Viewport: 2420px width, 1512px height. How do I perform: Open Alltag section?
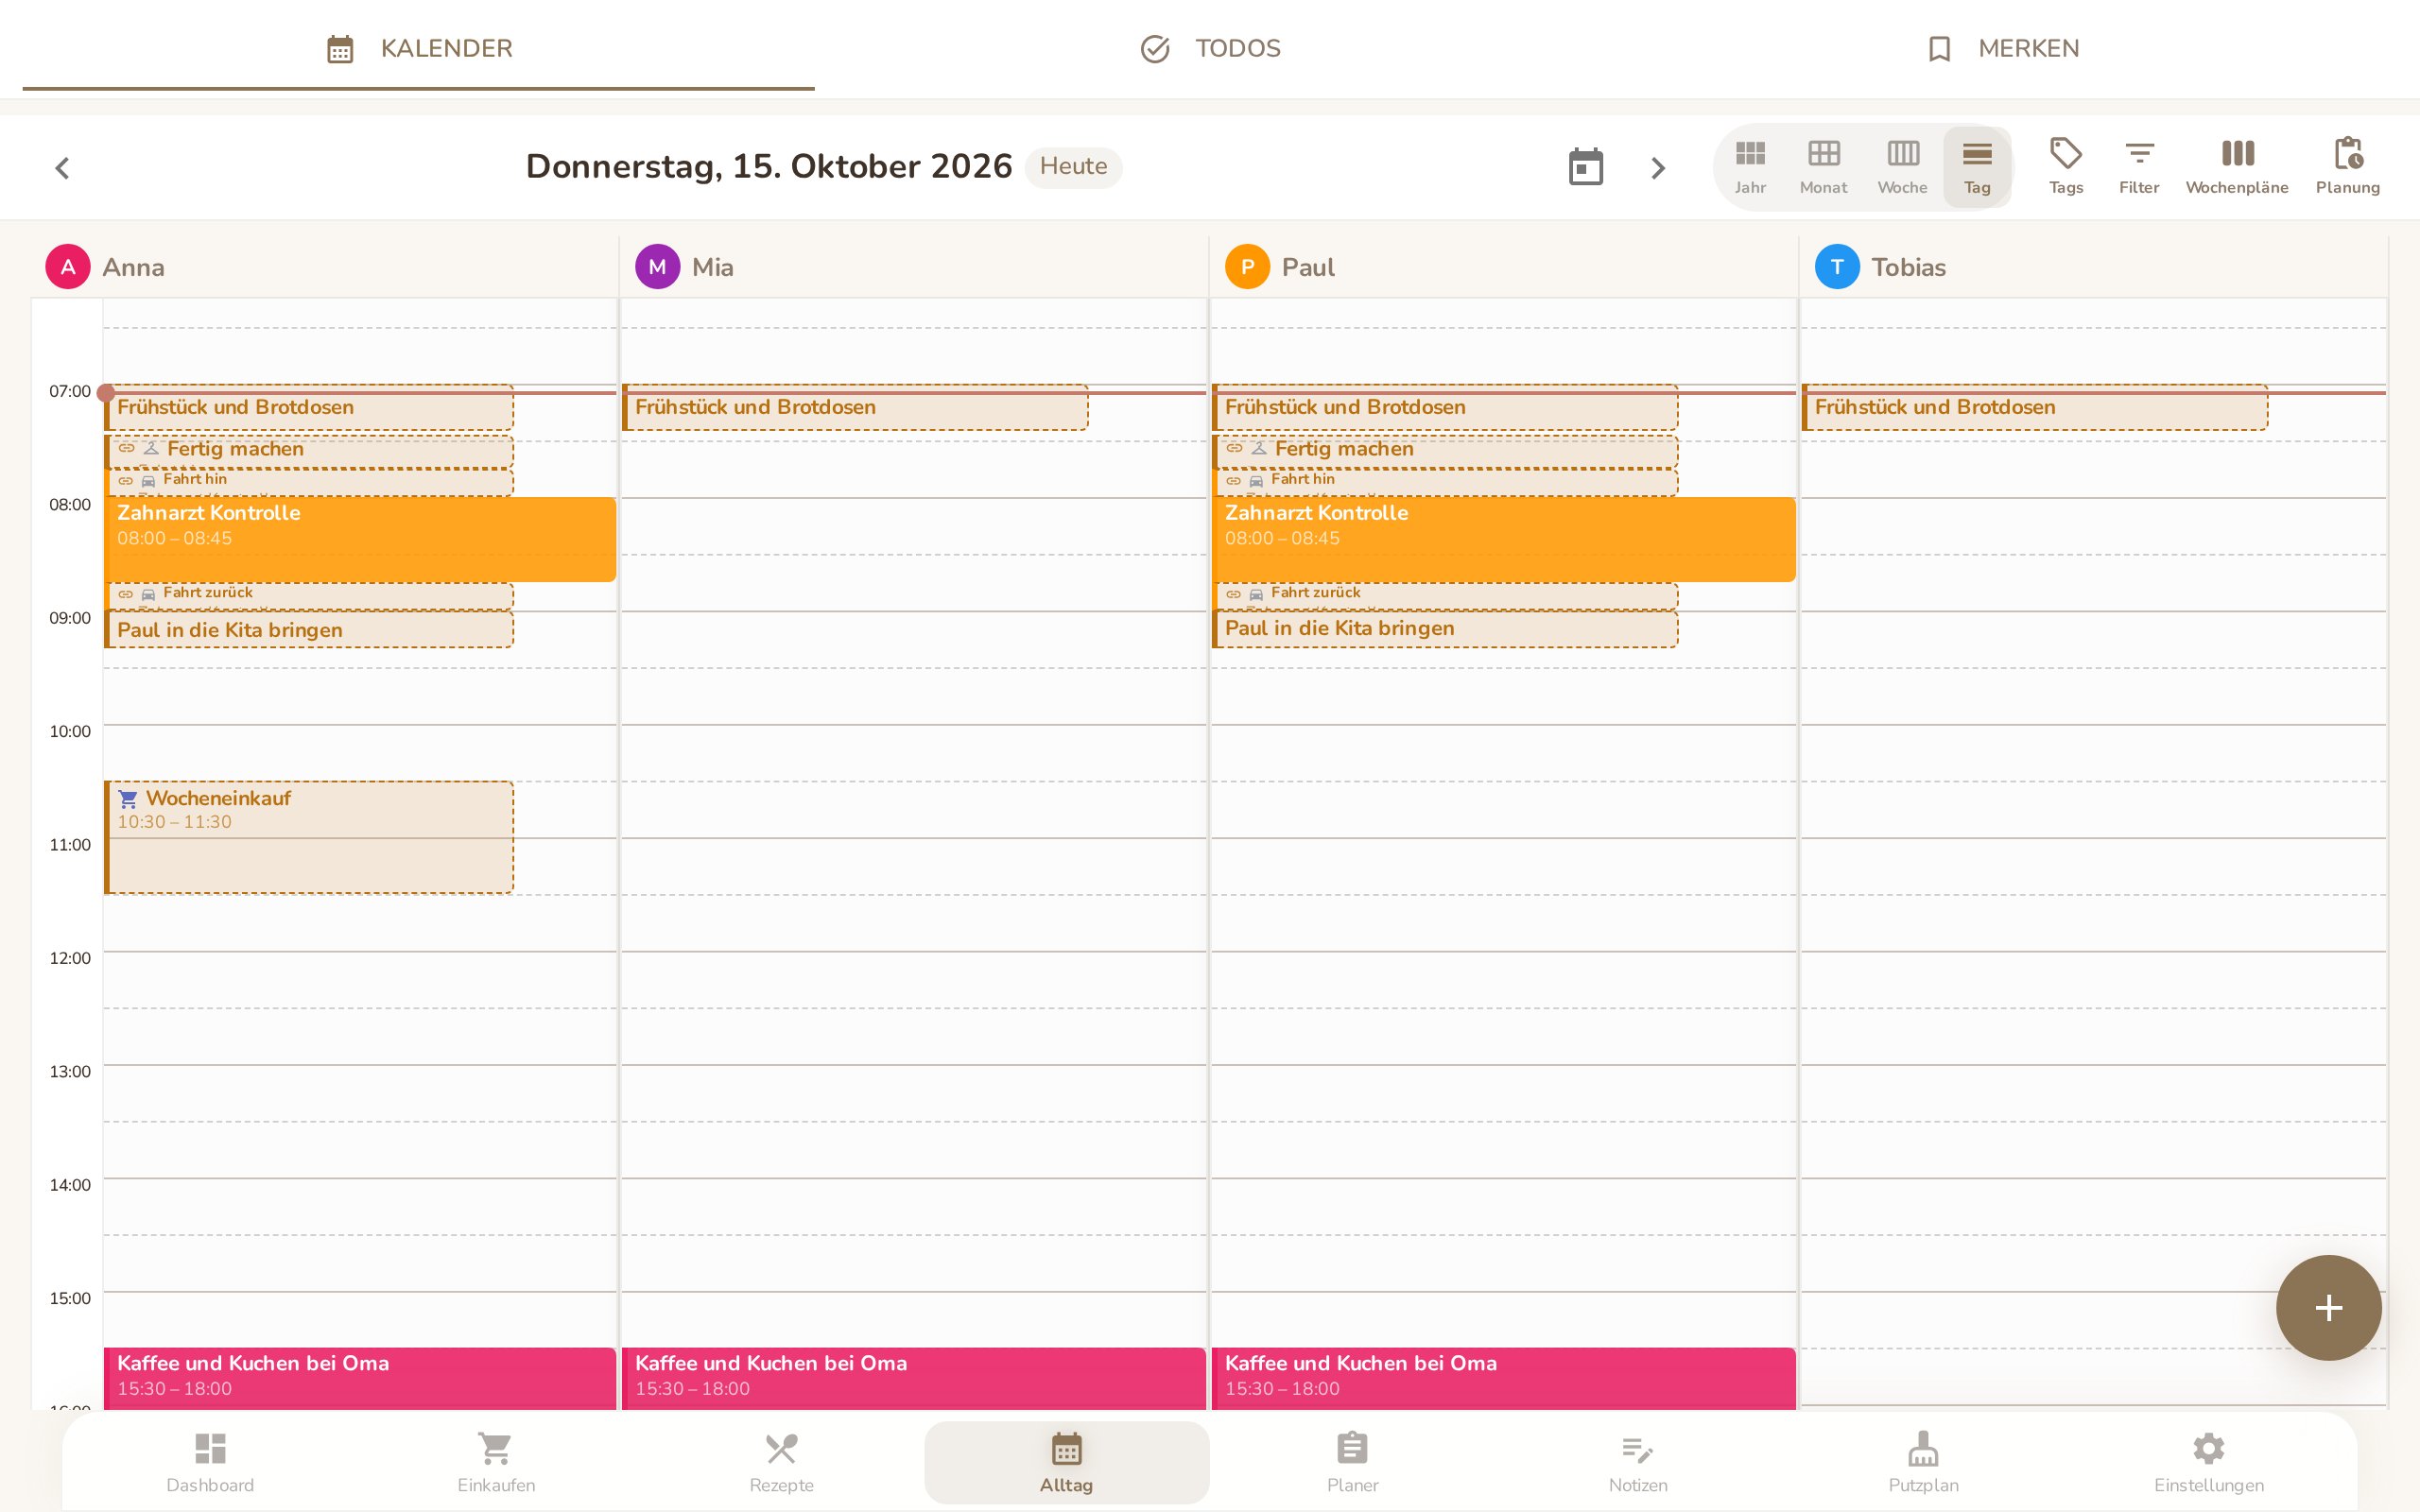pyautogui.click(x=1067, y=1463)
